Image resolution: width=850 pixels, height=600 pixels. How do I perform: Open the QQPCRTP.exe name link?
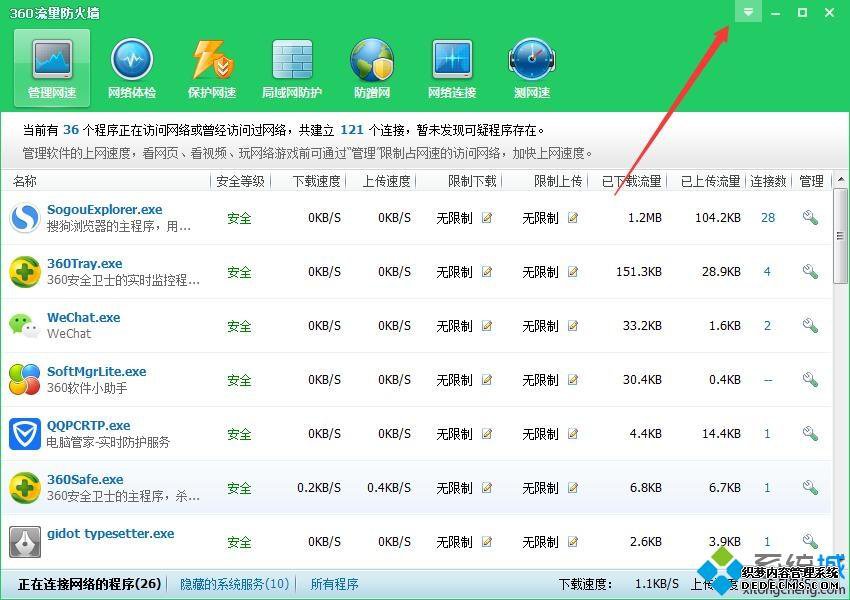click(88, 425)
